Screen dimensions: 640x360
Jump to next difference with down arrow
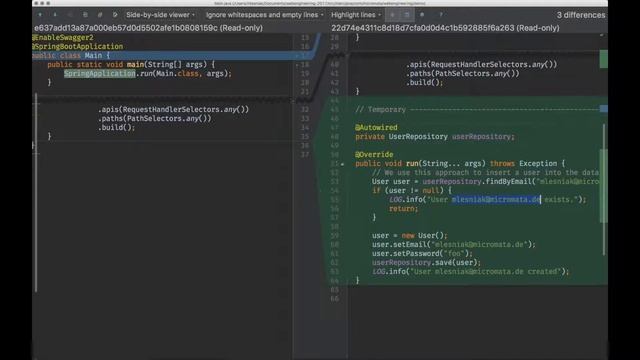55,15
